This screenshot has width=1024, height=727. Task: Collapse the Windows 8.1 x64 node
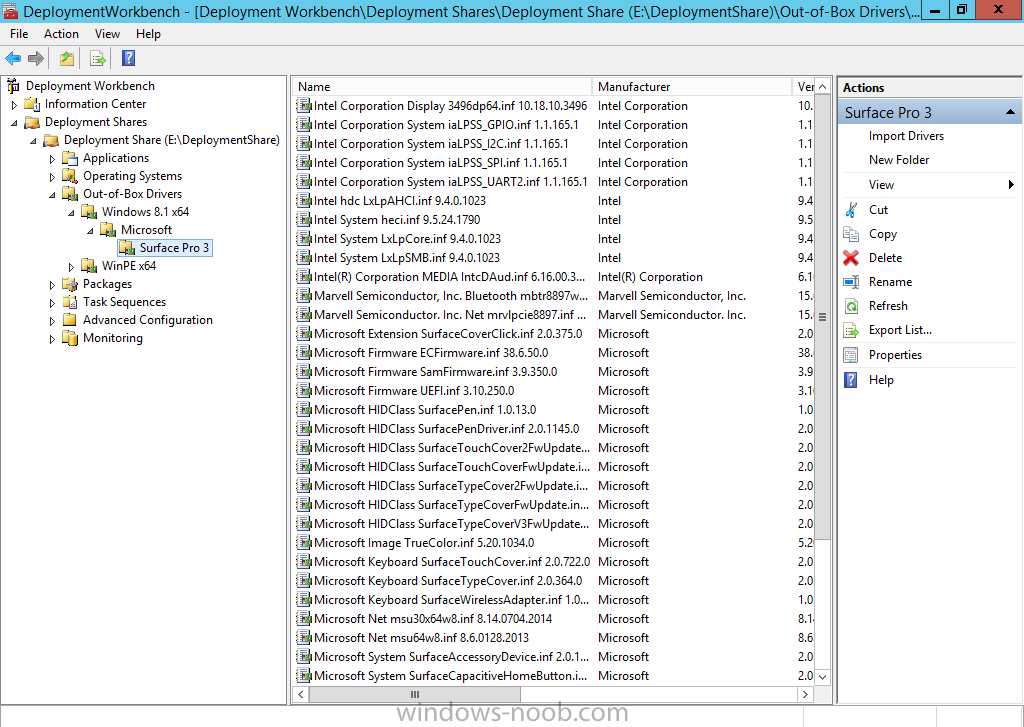pyautogui.click(x=71, y=212)
